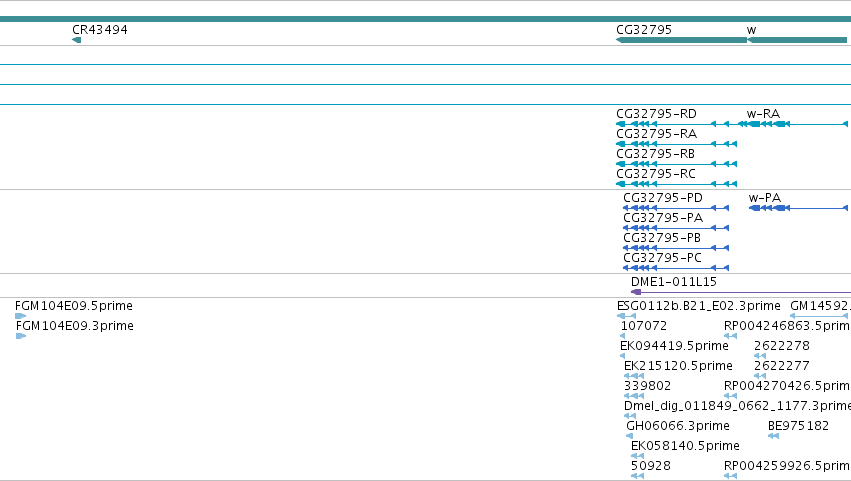
Task: Click the CR43494 gene label
Action: [x=100, y=30]
